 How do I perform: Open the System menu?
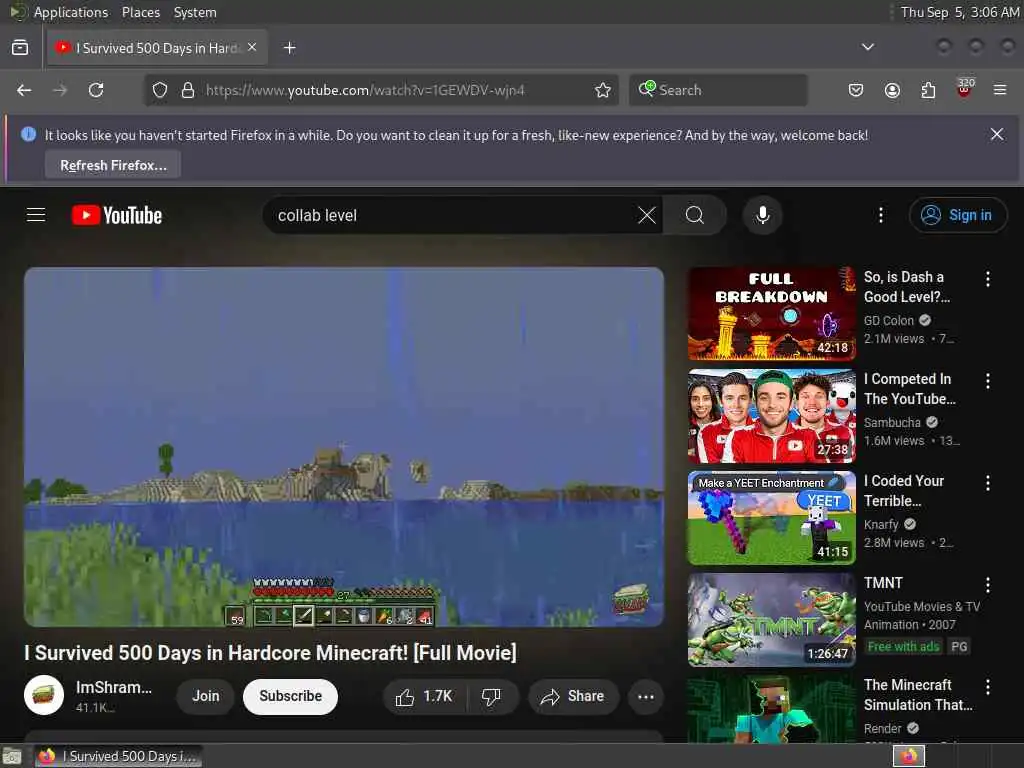(195, 12)
